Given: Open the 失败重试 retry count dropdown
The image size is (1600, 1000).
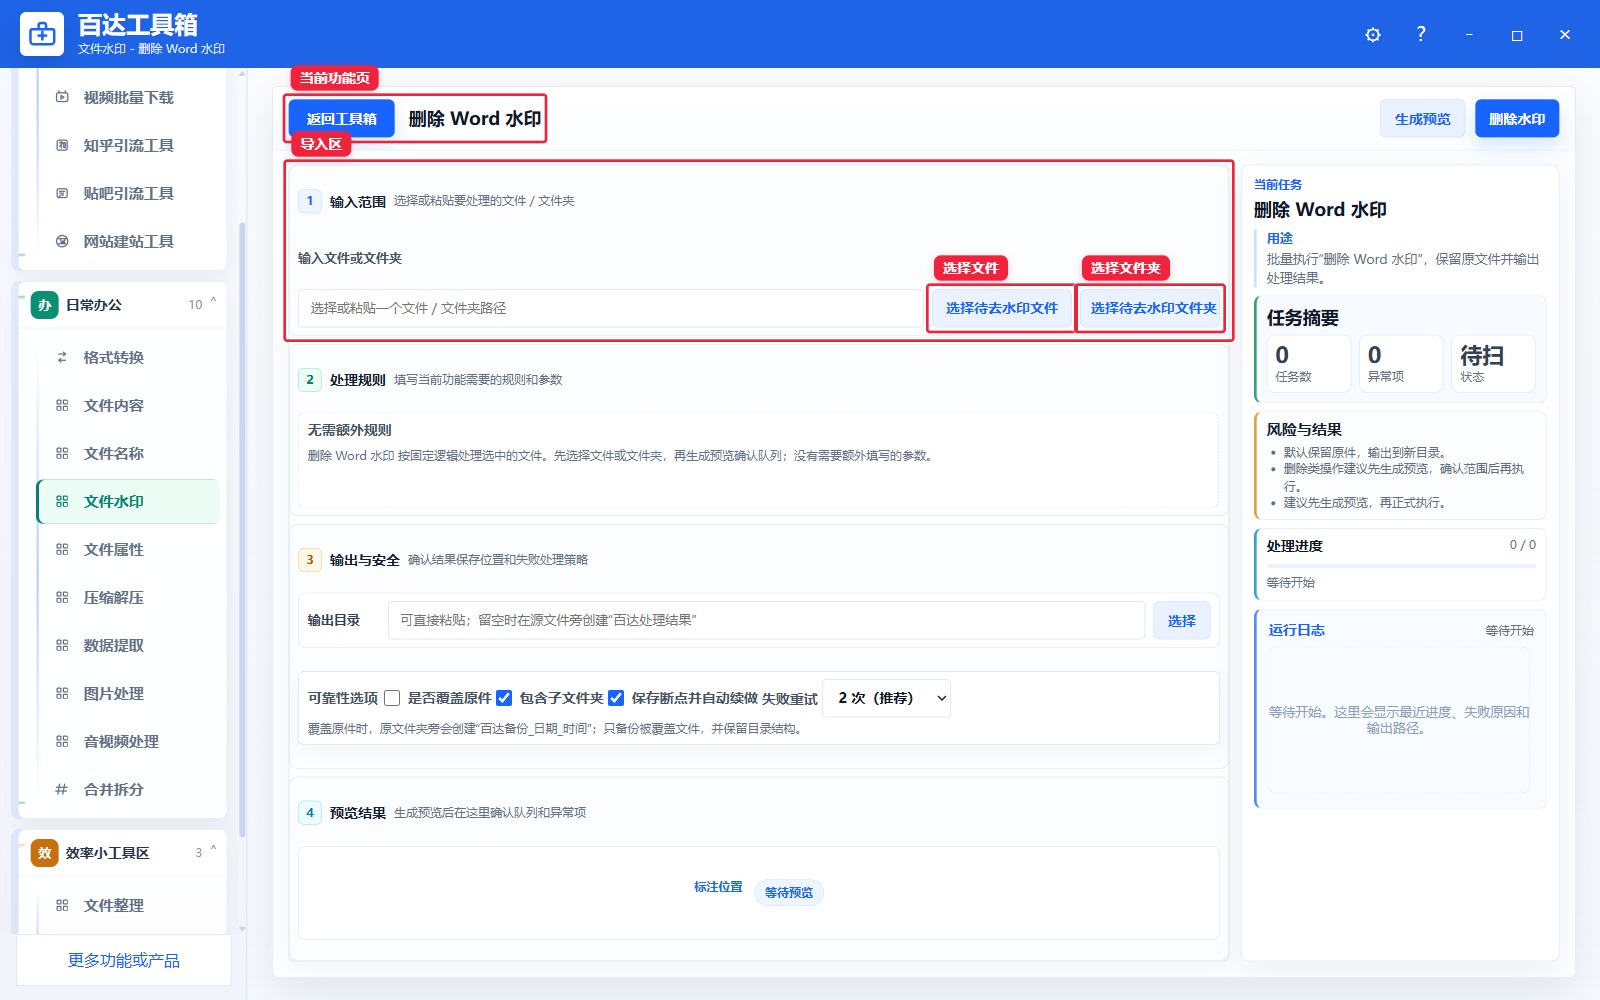Looking at the screenshot, I should pos(886,698).
